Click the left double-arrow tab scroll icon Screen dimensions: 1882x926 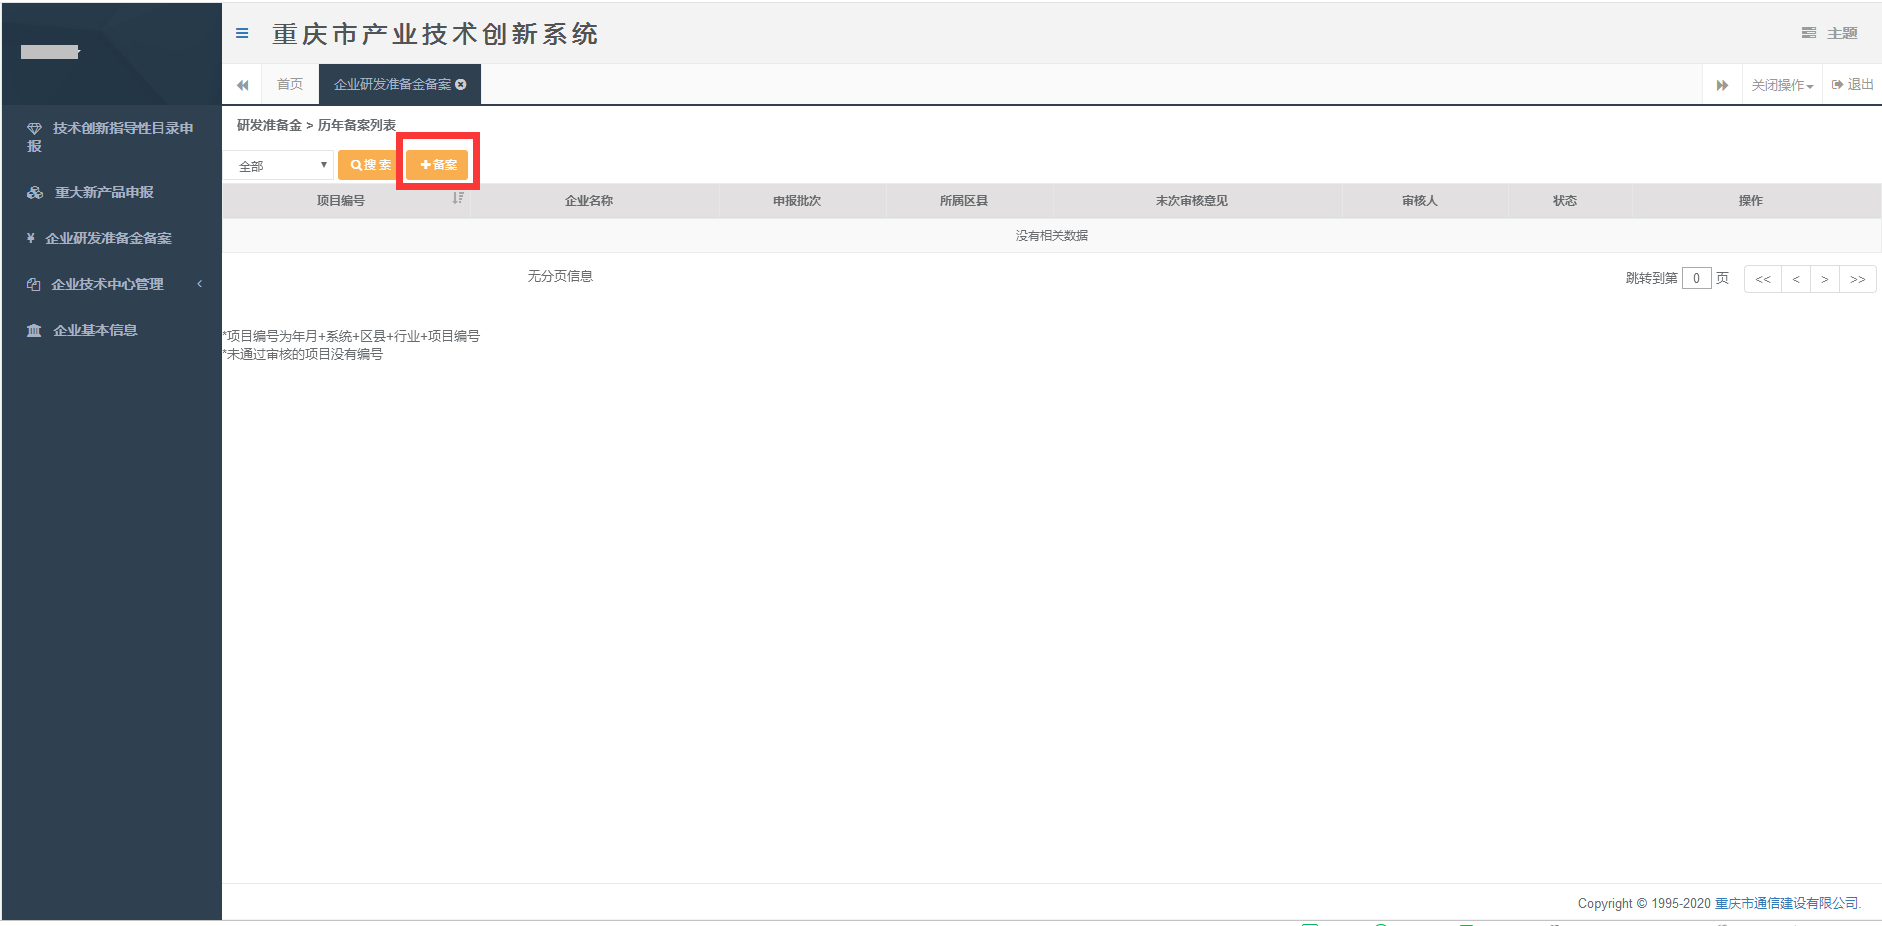point(242,85)
